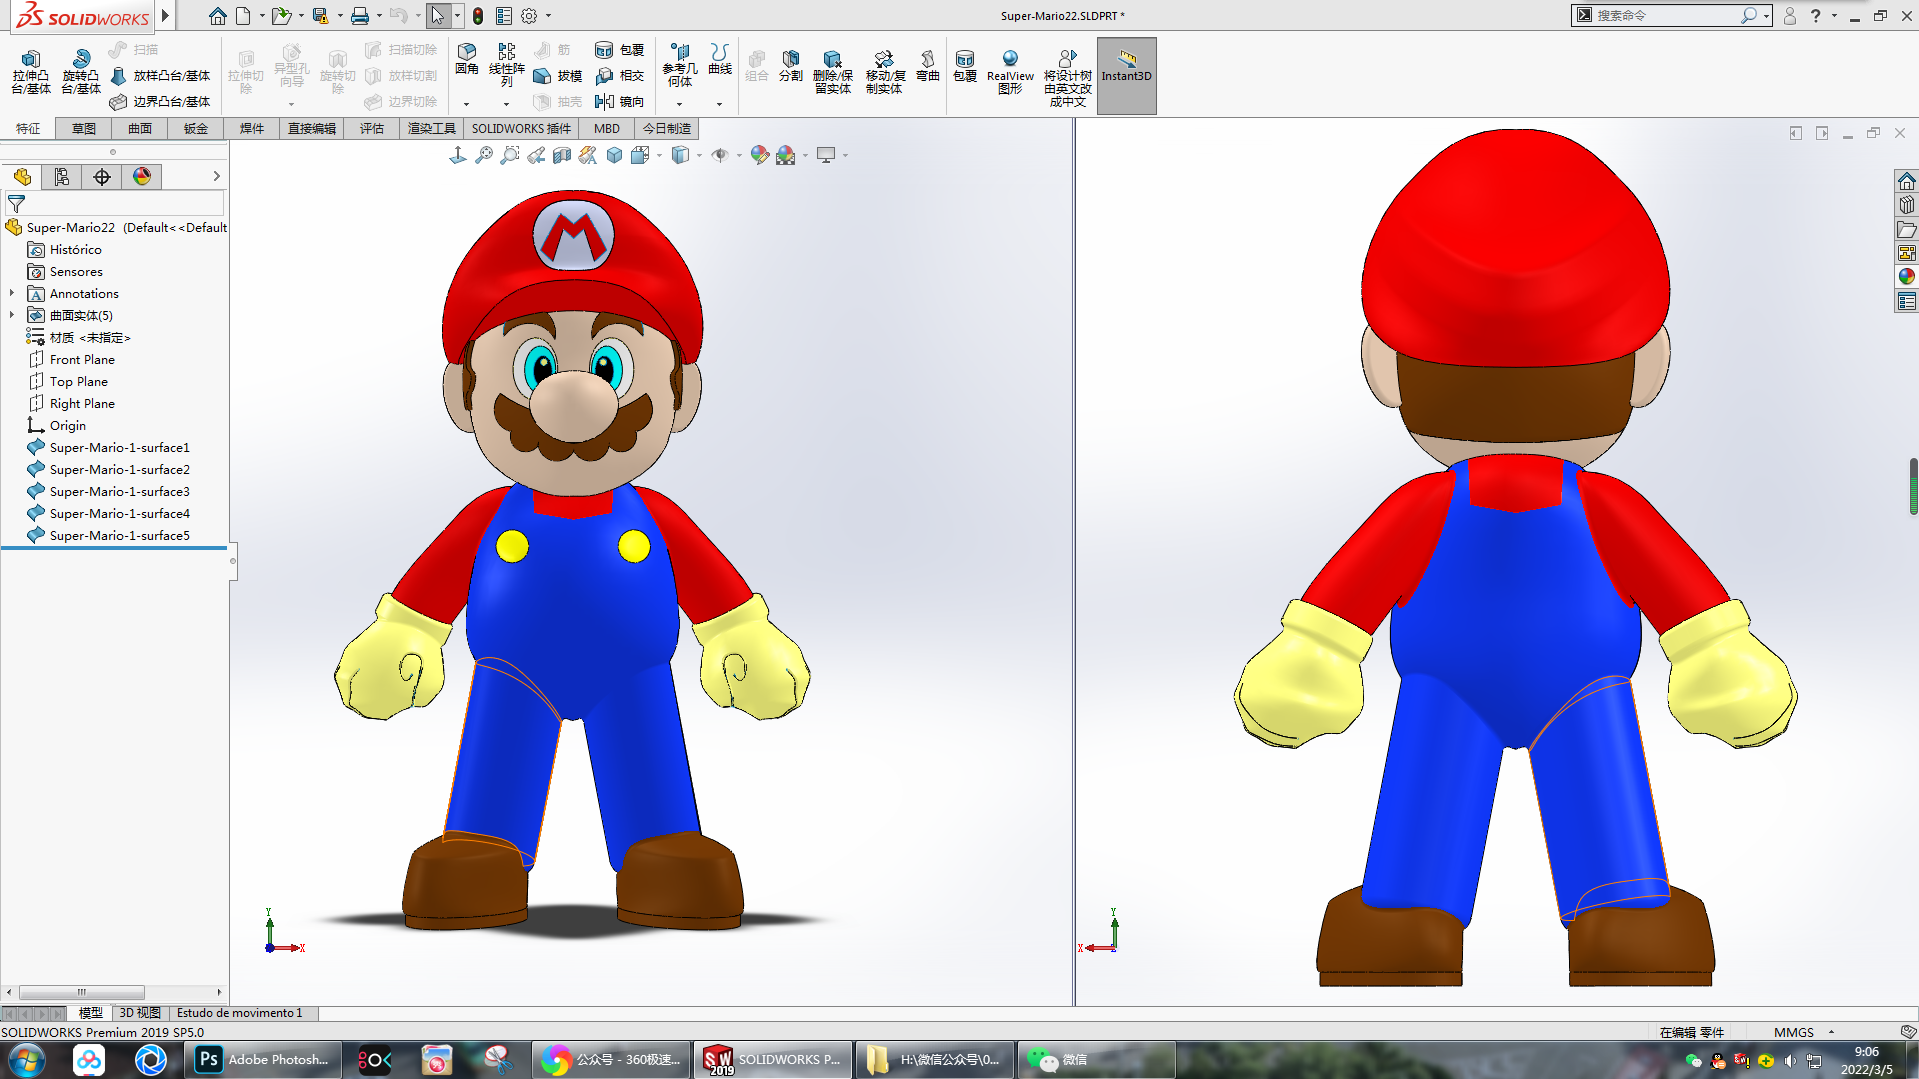Open the dropdown arrow under 线性阵列
The width and height of the screenshot is (1919, 1079).
point(507,103)
